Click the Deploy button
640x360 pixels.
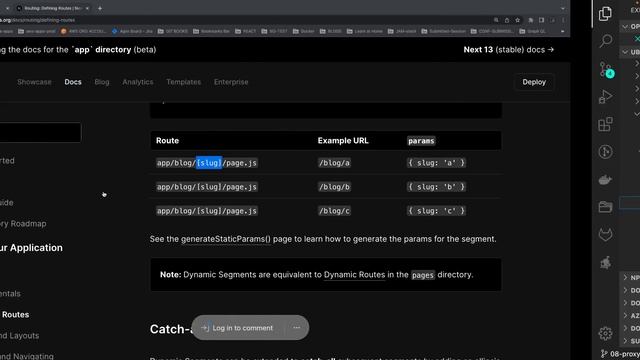(534, 82)
